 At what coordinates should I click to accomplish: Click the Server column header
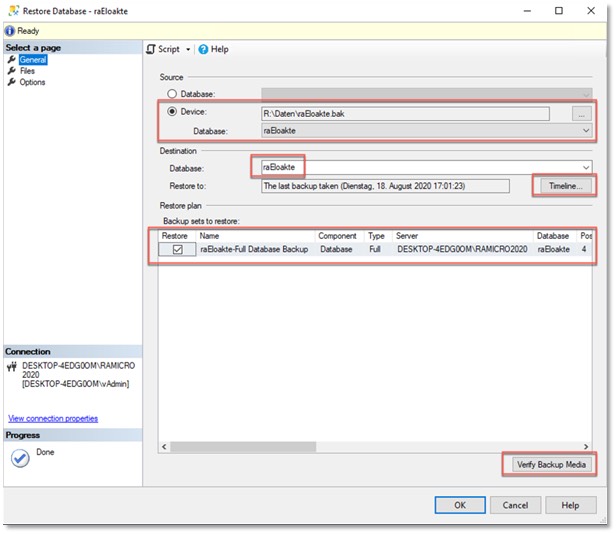coord(463,236)
